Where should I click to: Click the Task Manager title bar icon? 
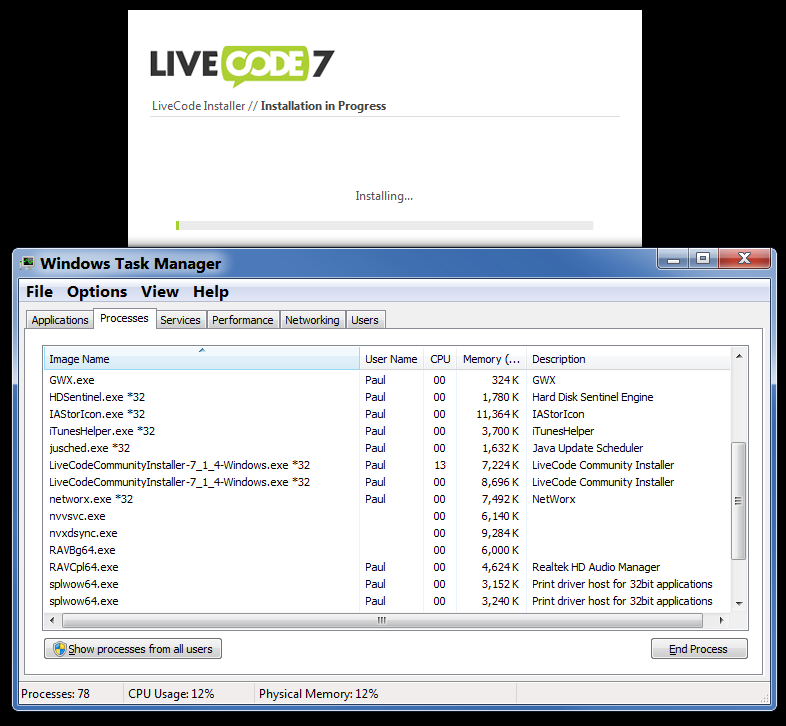27,263
